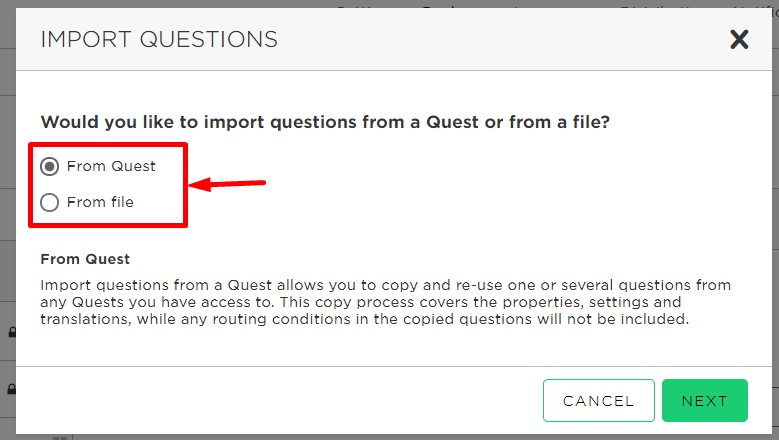The height and width of the screenshot is (440, 779).
Task: Click the red arrow annotation
Action: coord(227,184)
